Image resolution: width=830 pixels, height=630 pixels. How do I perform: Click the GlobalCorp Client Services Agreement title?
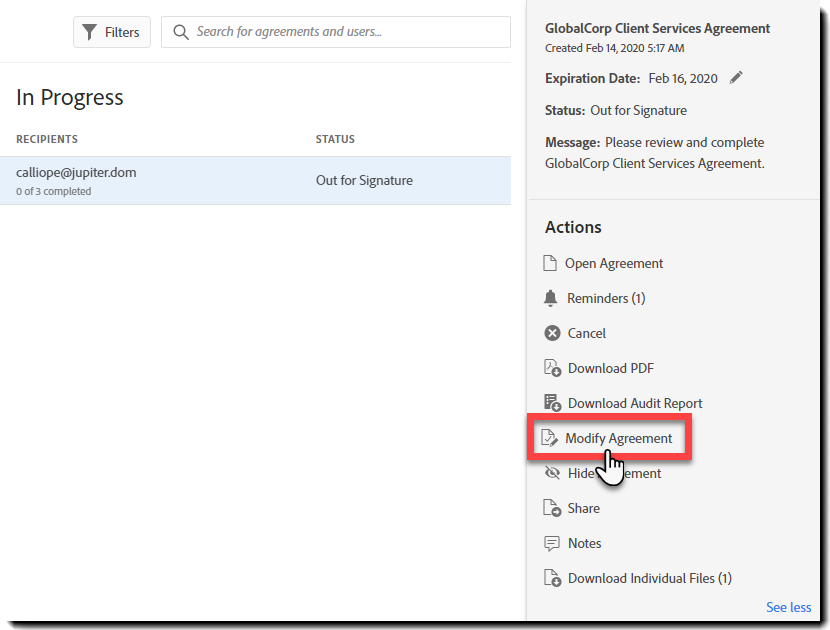pyautogui.click(x=657, y=28)
